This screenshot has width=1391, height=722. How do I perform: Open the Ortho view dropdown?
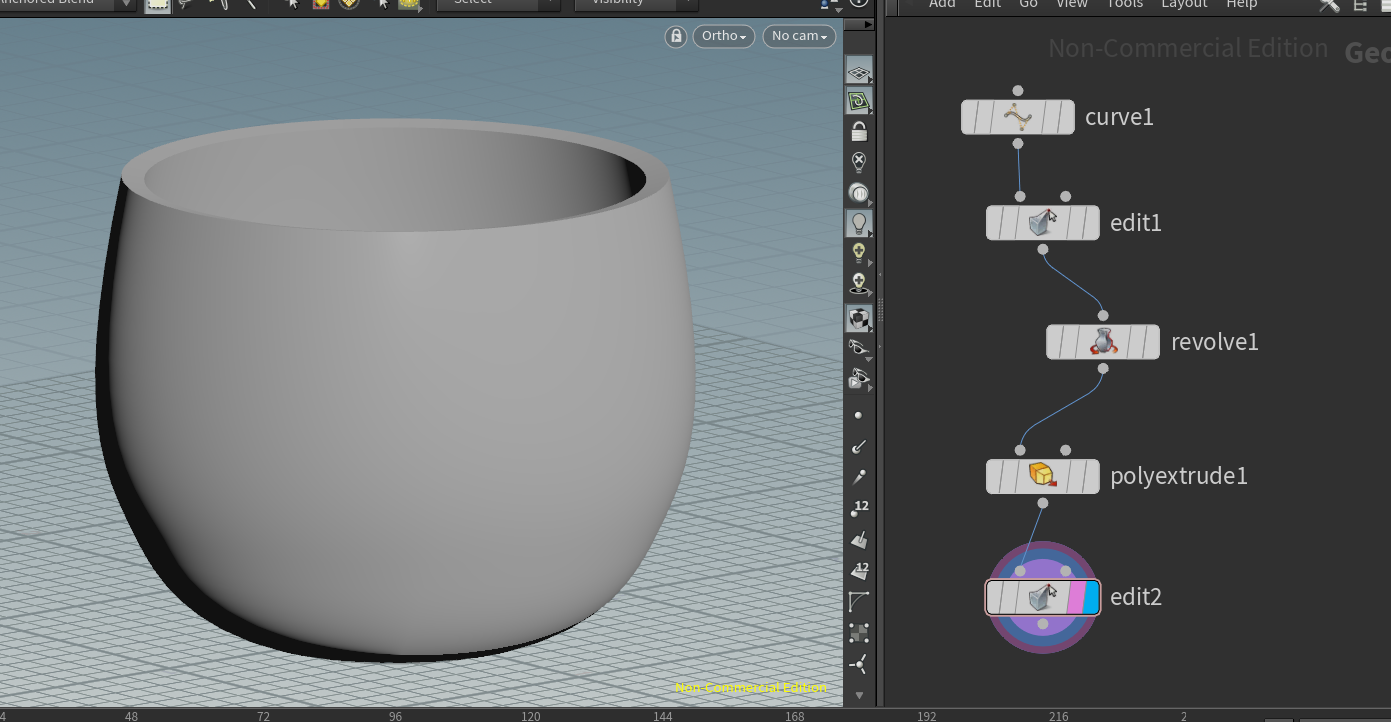tap(723, 36)
